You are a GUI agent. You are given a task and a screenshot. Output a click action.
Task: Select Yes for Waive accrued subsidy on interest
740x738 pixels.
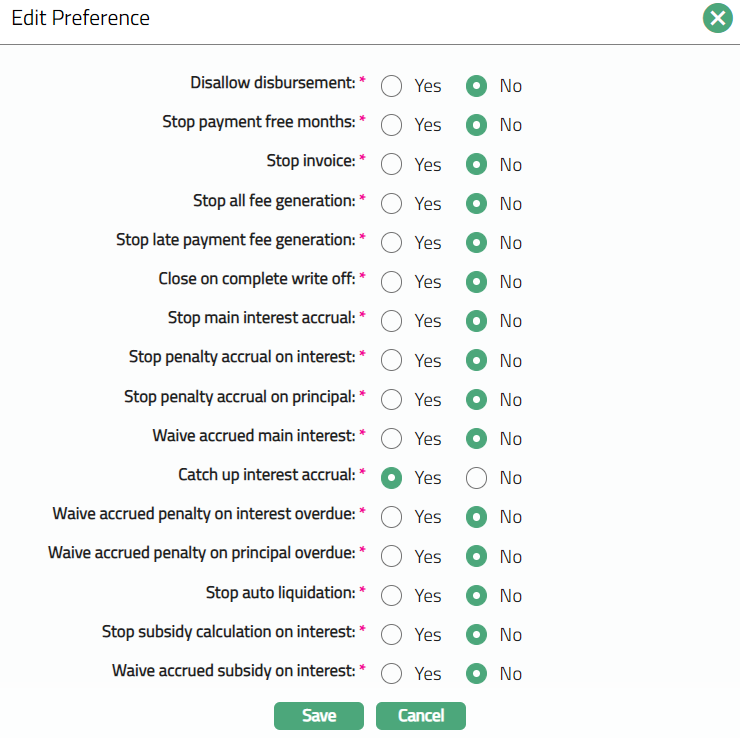(392, 674)
